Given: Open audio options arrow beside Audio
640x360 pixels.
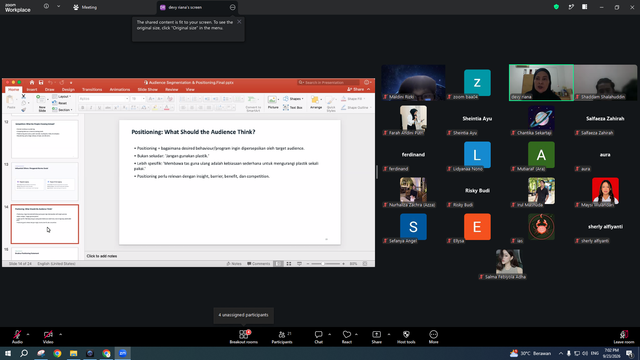Looking at the screenshot, I should tap(28, 334).
